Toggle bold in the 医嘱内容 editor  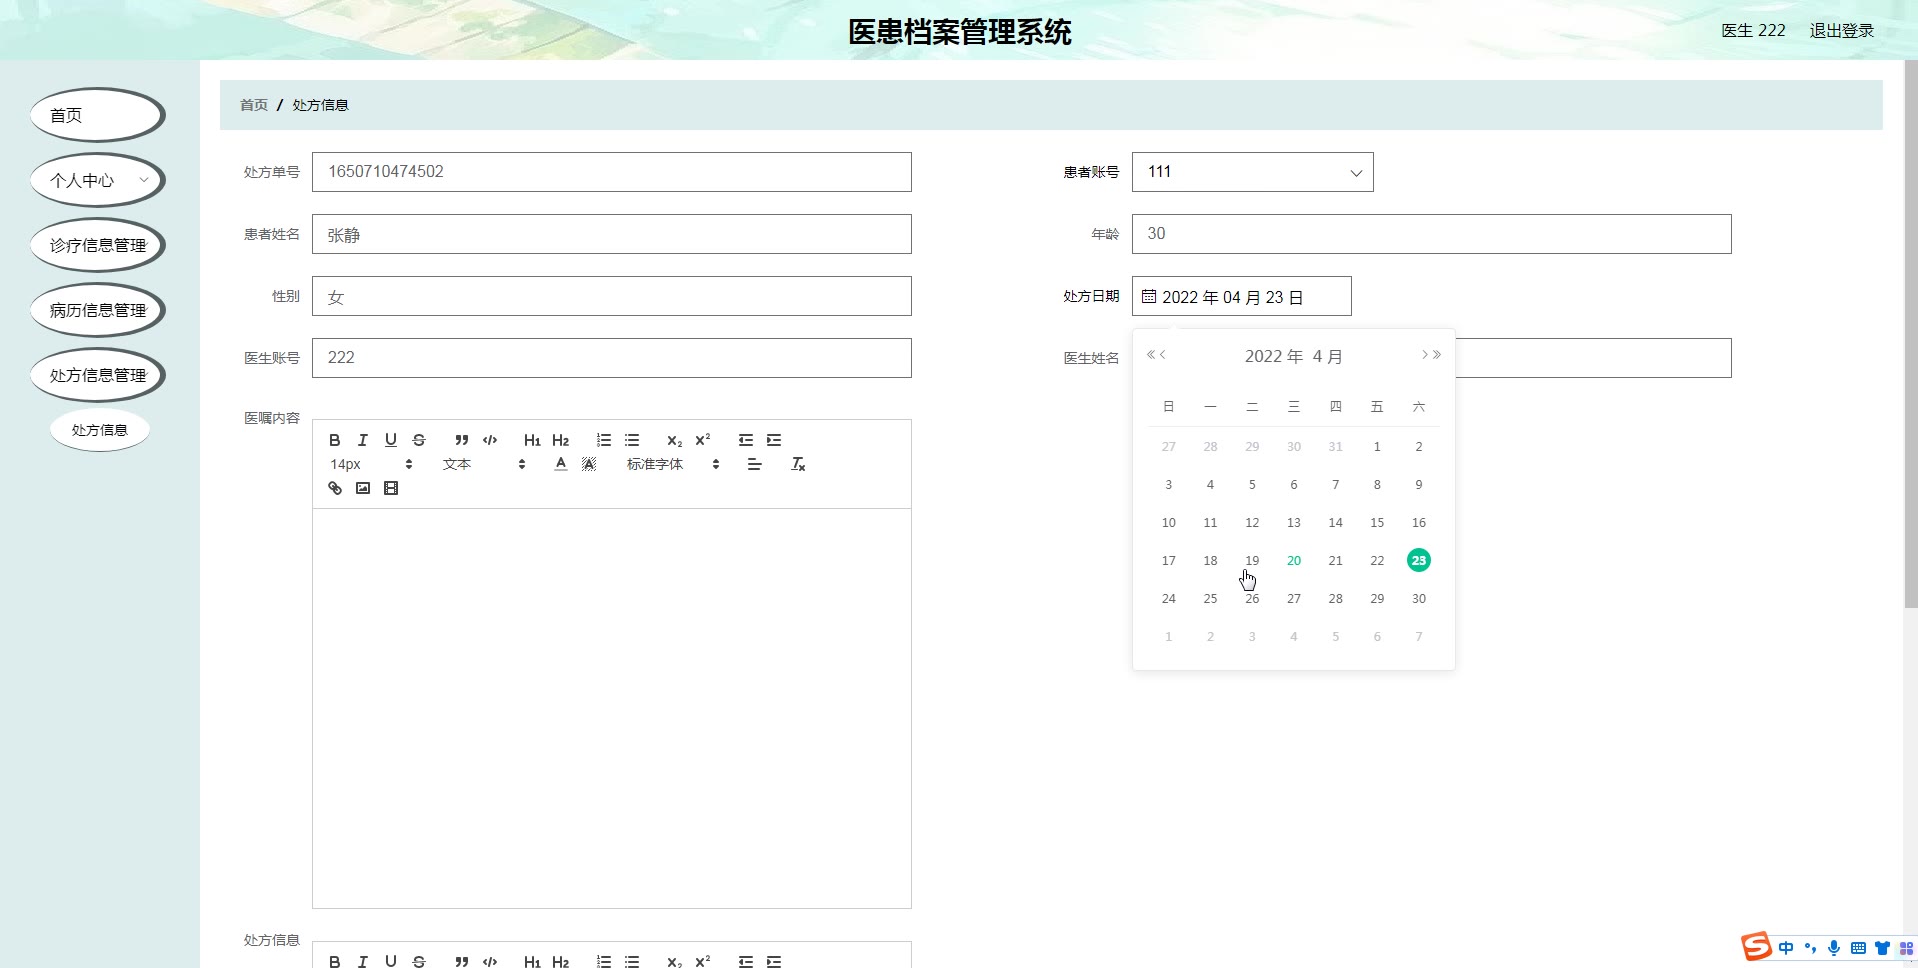[x=335, y=440]
